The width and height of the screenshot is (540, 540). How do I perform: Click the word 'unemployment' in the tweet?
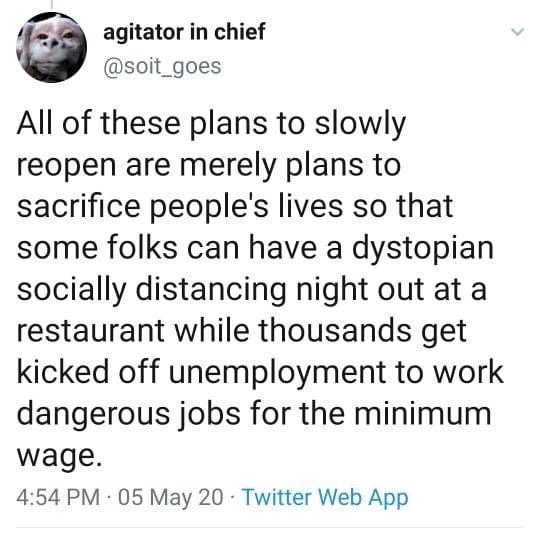pos(277,373)
